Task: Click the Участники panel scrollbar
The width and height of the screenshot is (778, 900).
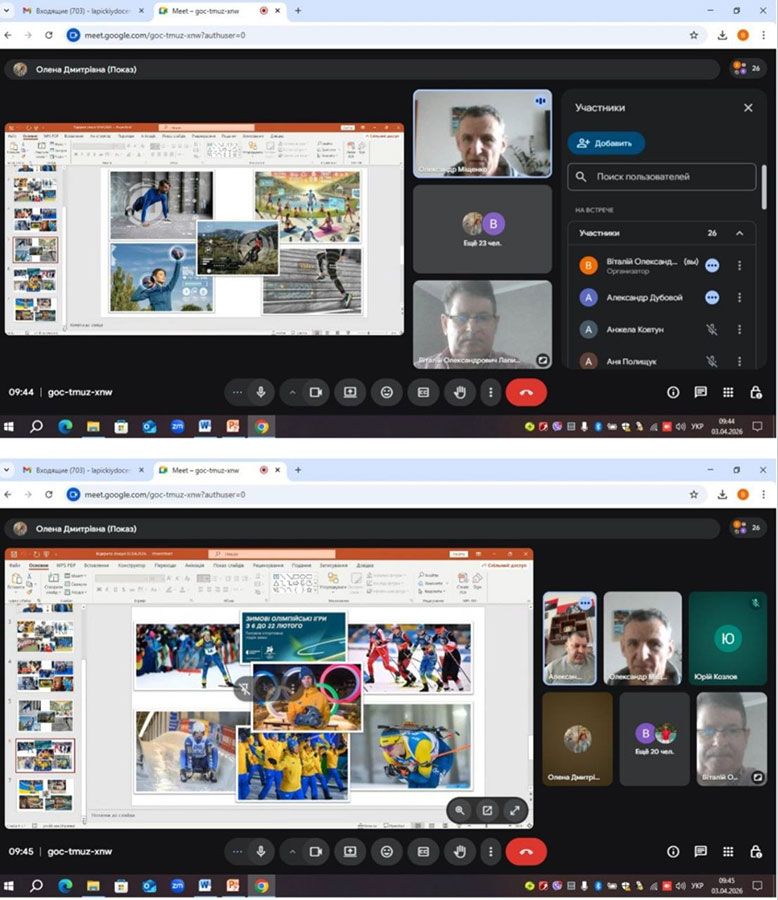Action: pos(764,187)
